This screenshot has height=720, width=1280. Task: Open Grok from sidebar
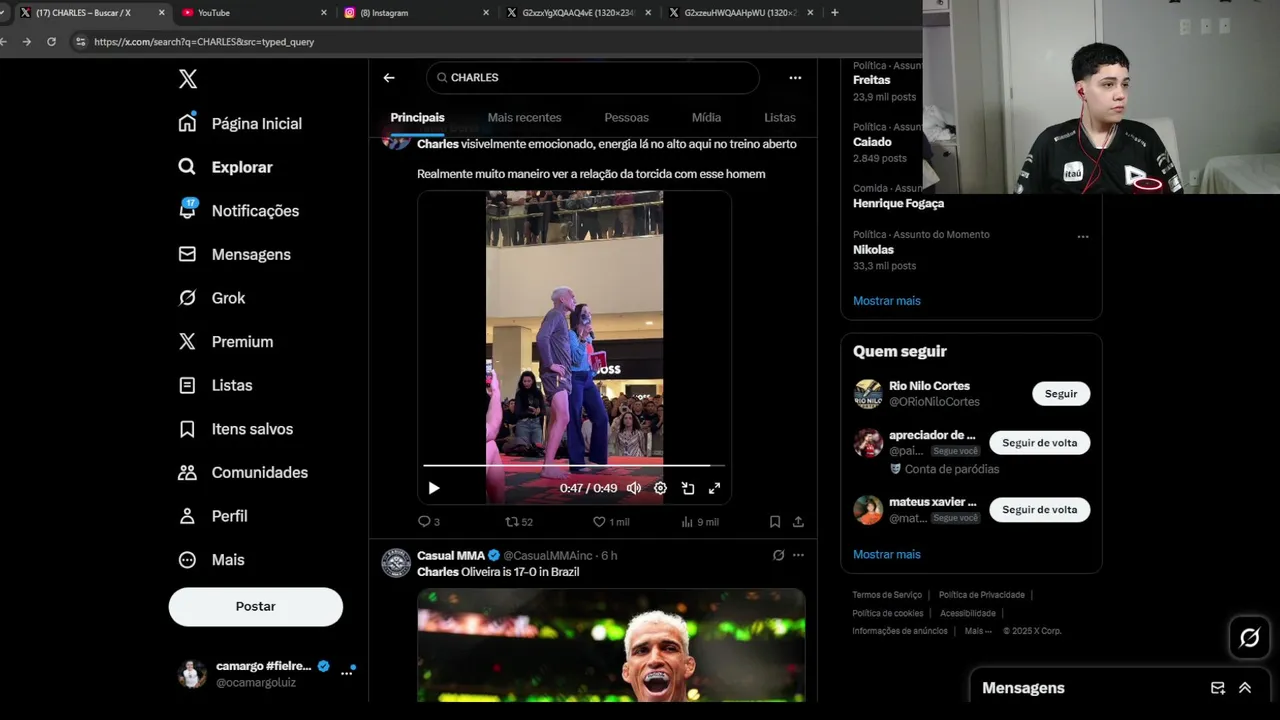pyautogui.click(x=211, y=298)
